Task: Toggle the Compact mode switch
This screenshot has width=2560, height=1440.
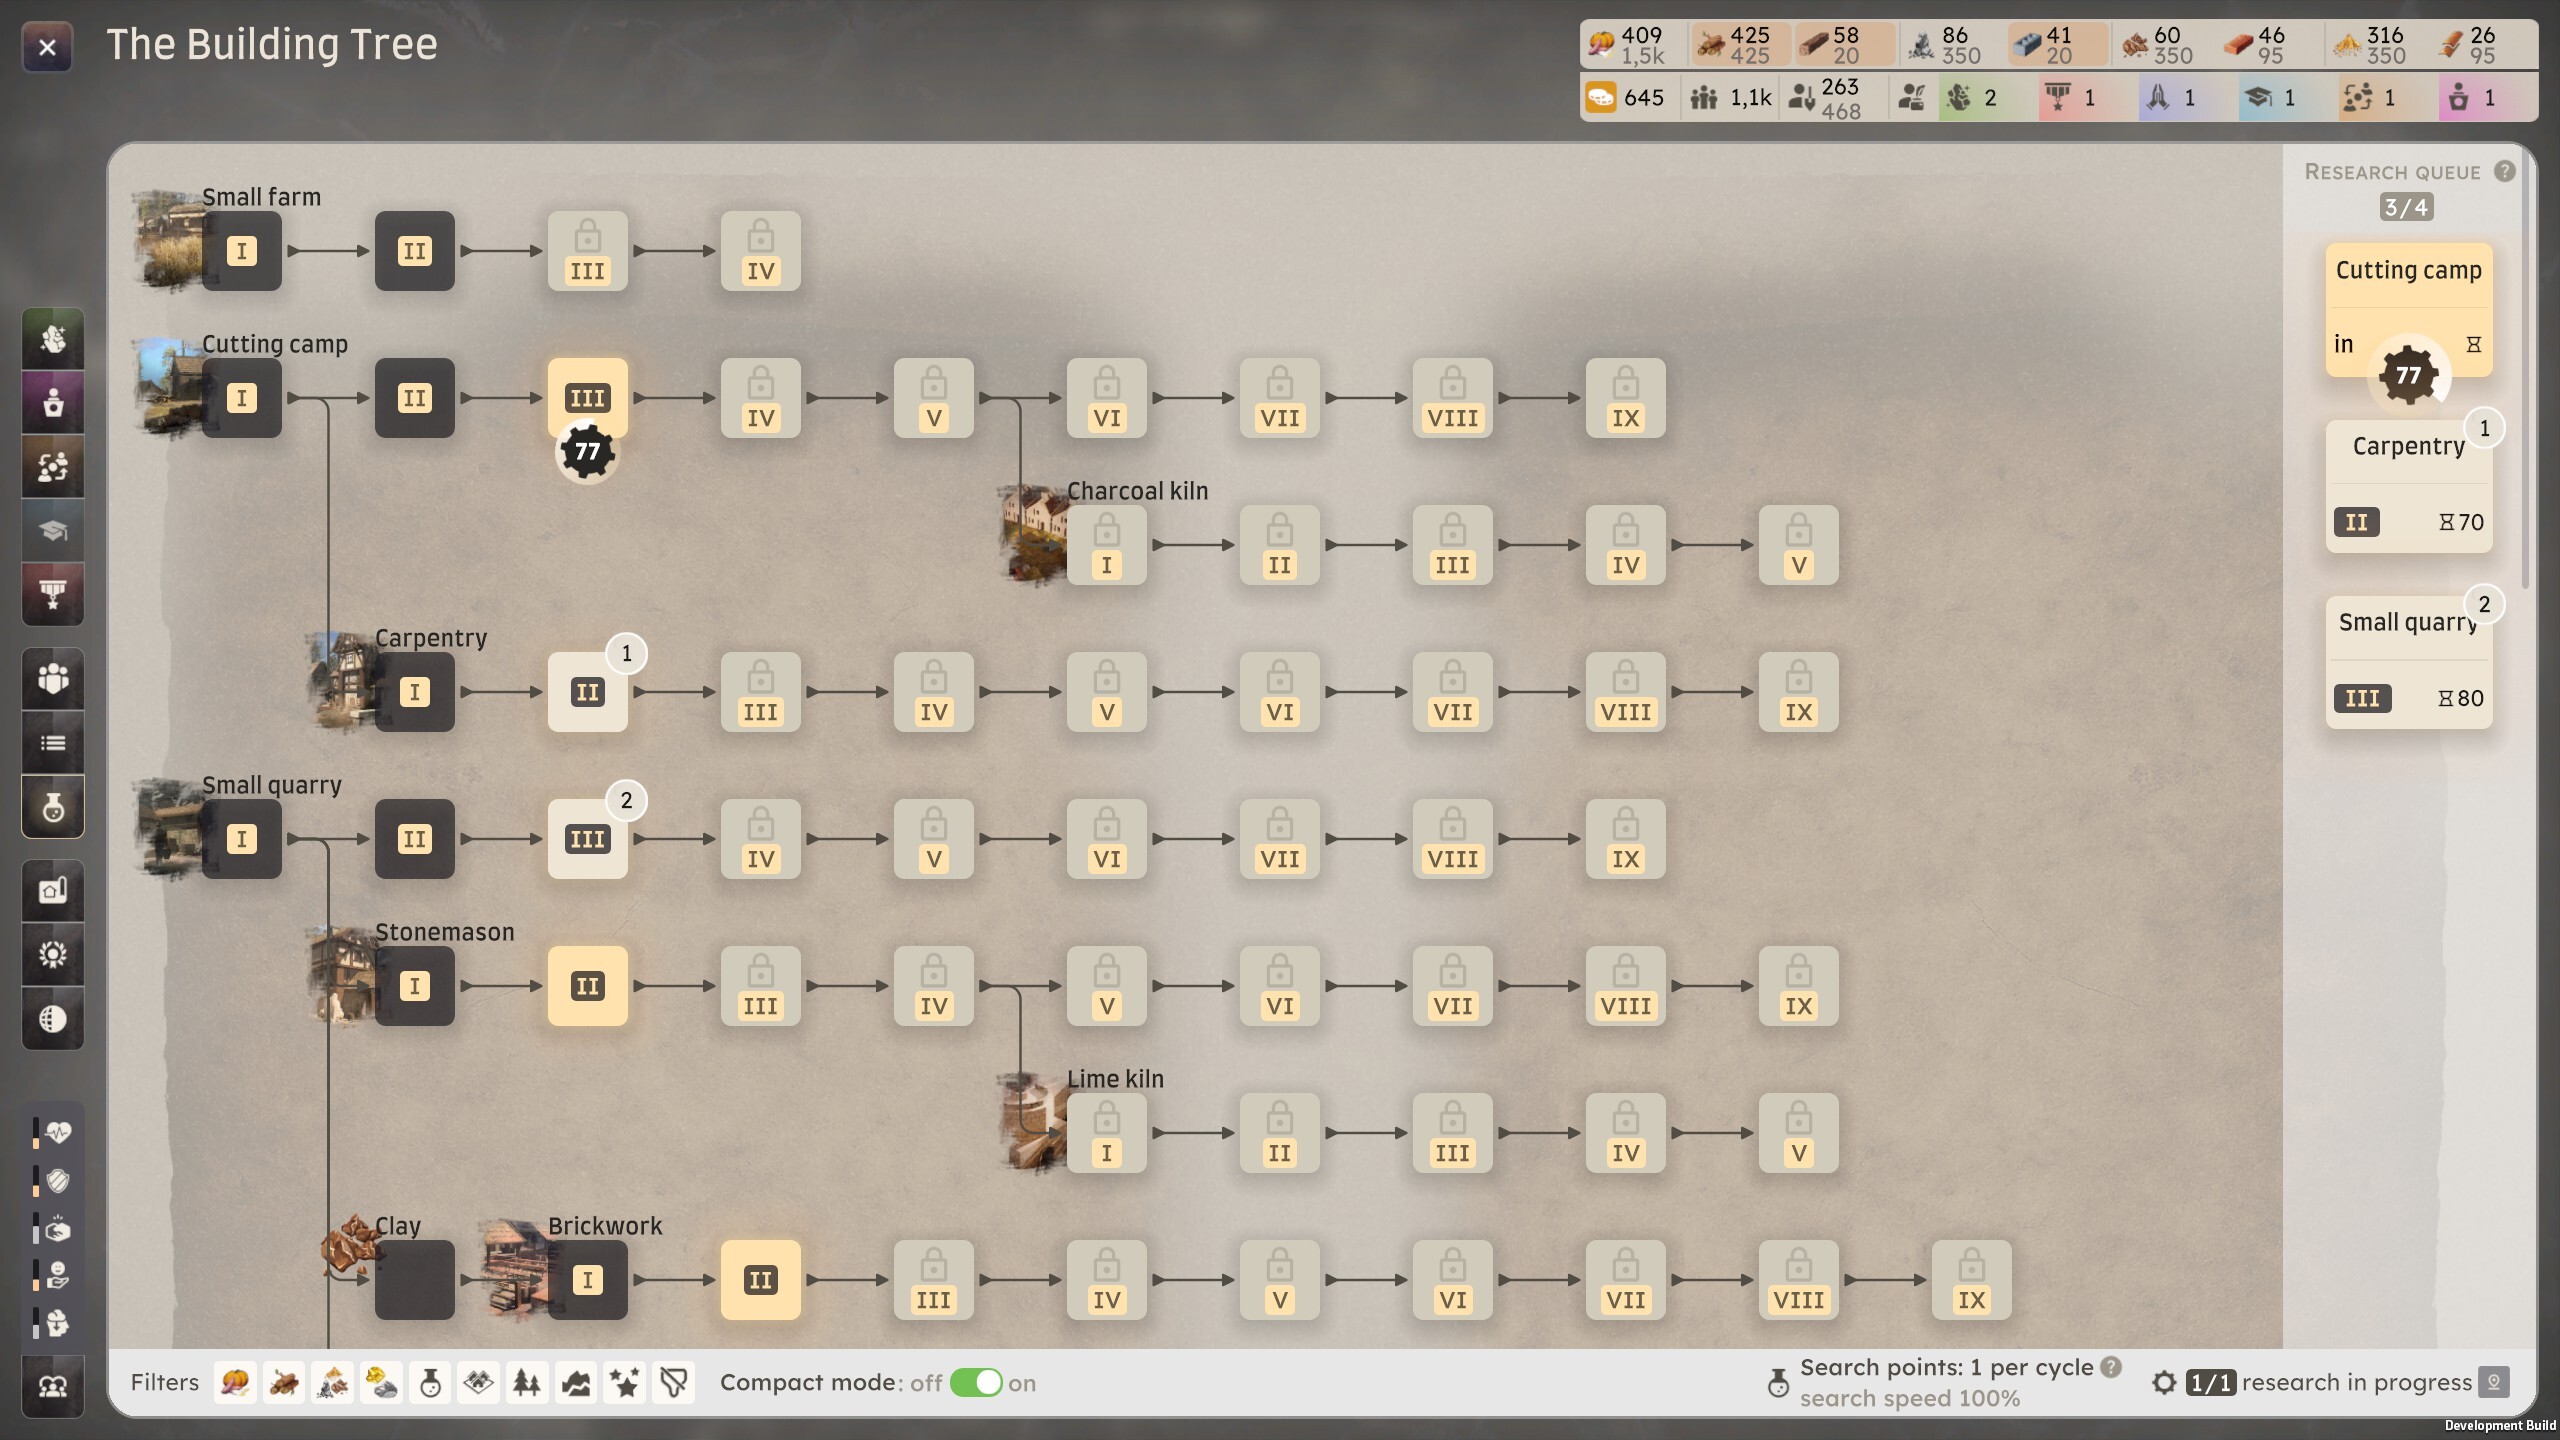Action: (x=976, y=1383)
